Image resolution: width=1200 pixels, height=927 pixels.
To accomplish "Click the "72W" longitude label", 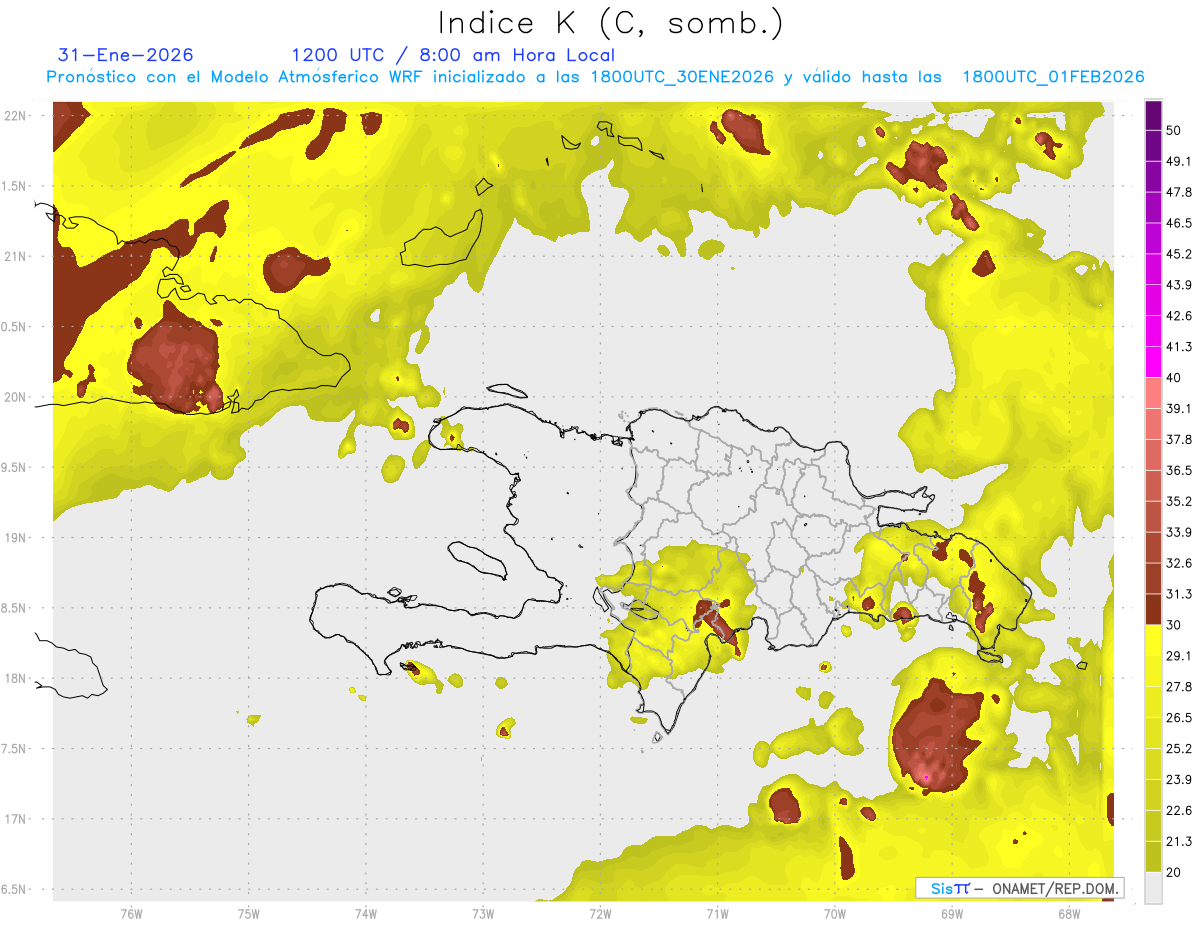I will click(600, 913).
